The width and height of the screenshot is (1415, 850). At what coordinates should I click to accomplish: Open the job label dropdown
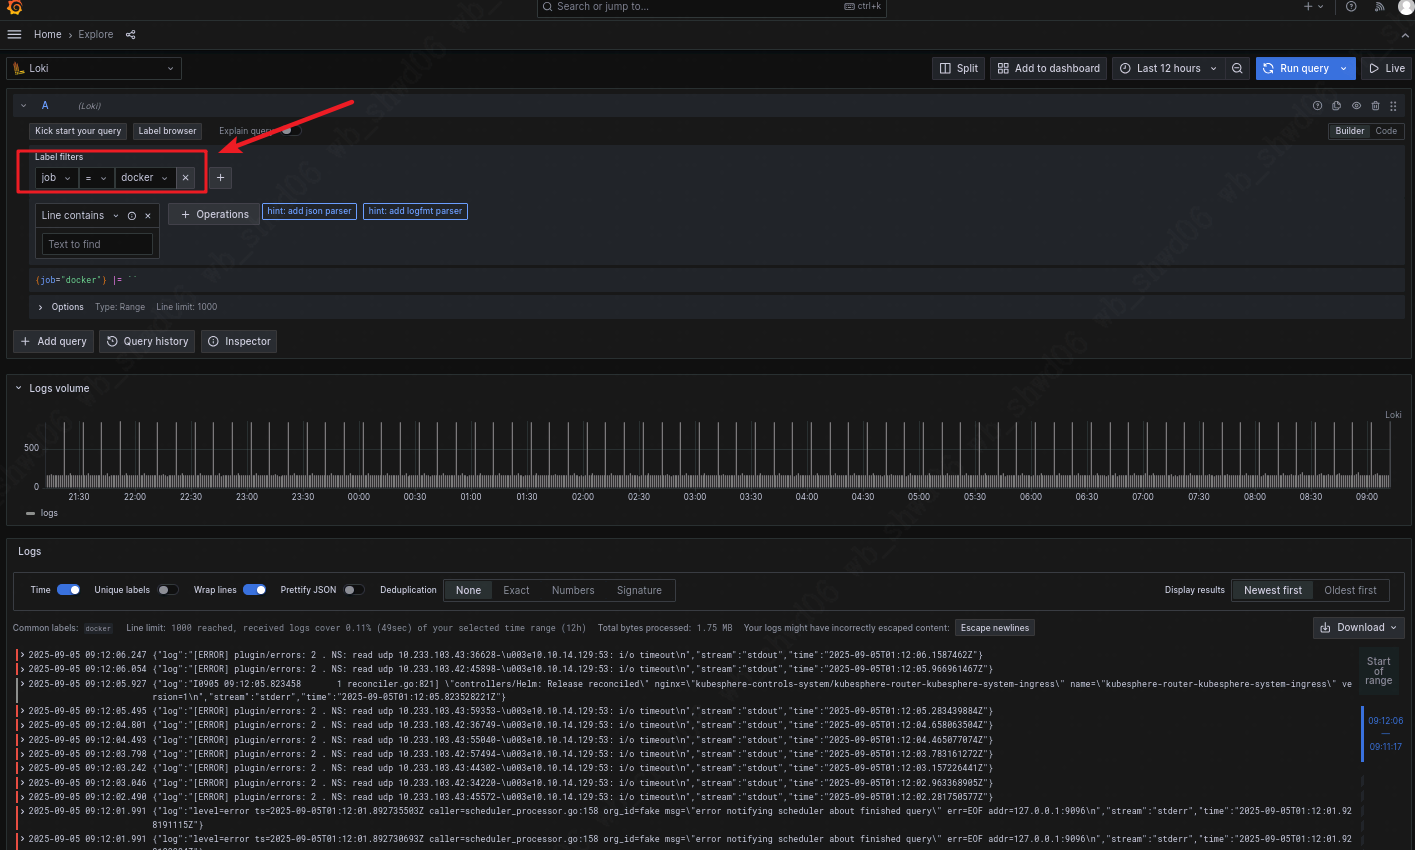(57, 177)
